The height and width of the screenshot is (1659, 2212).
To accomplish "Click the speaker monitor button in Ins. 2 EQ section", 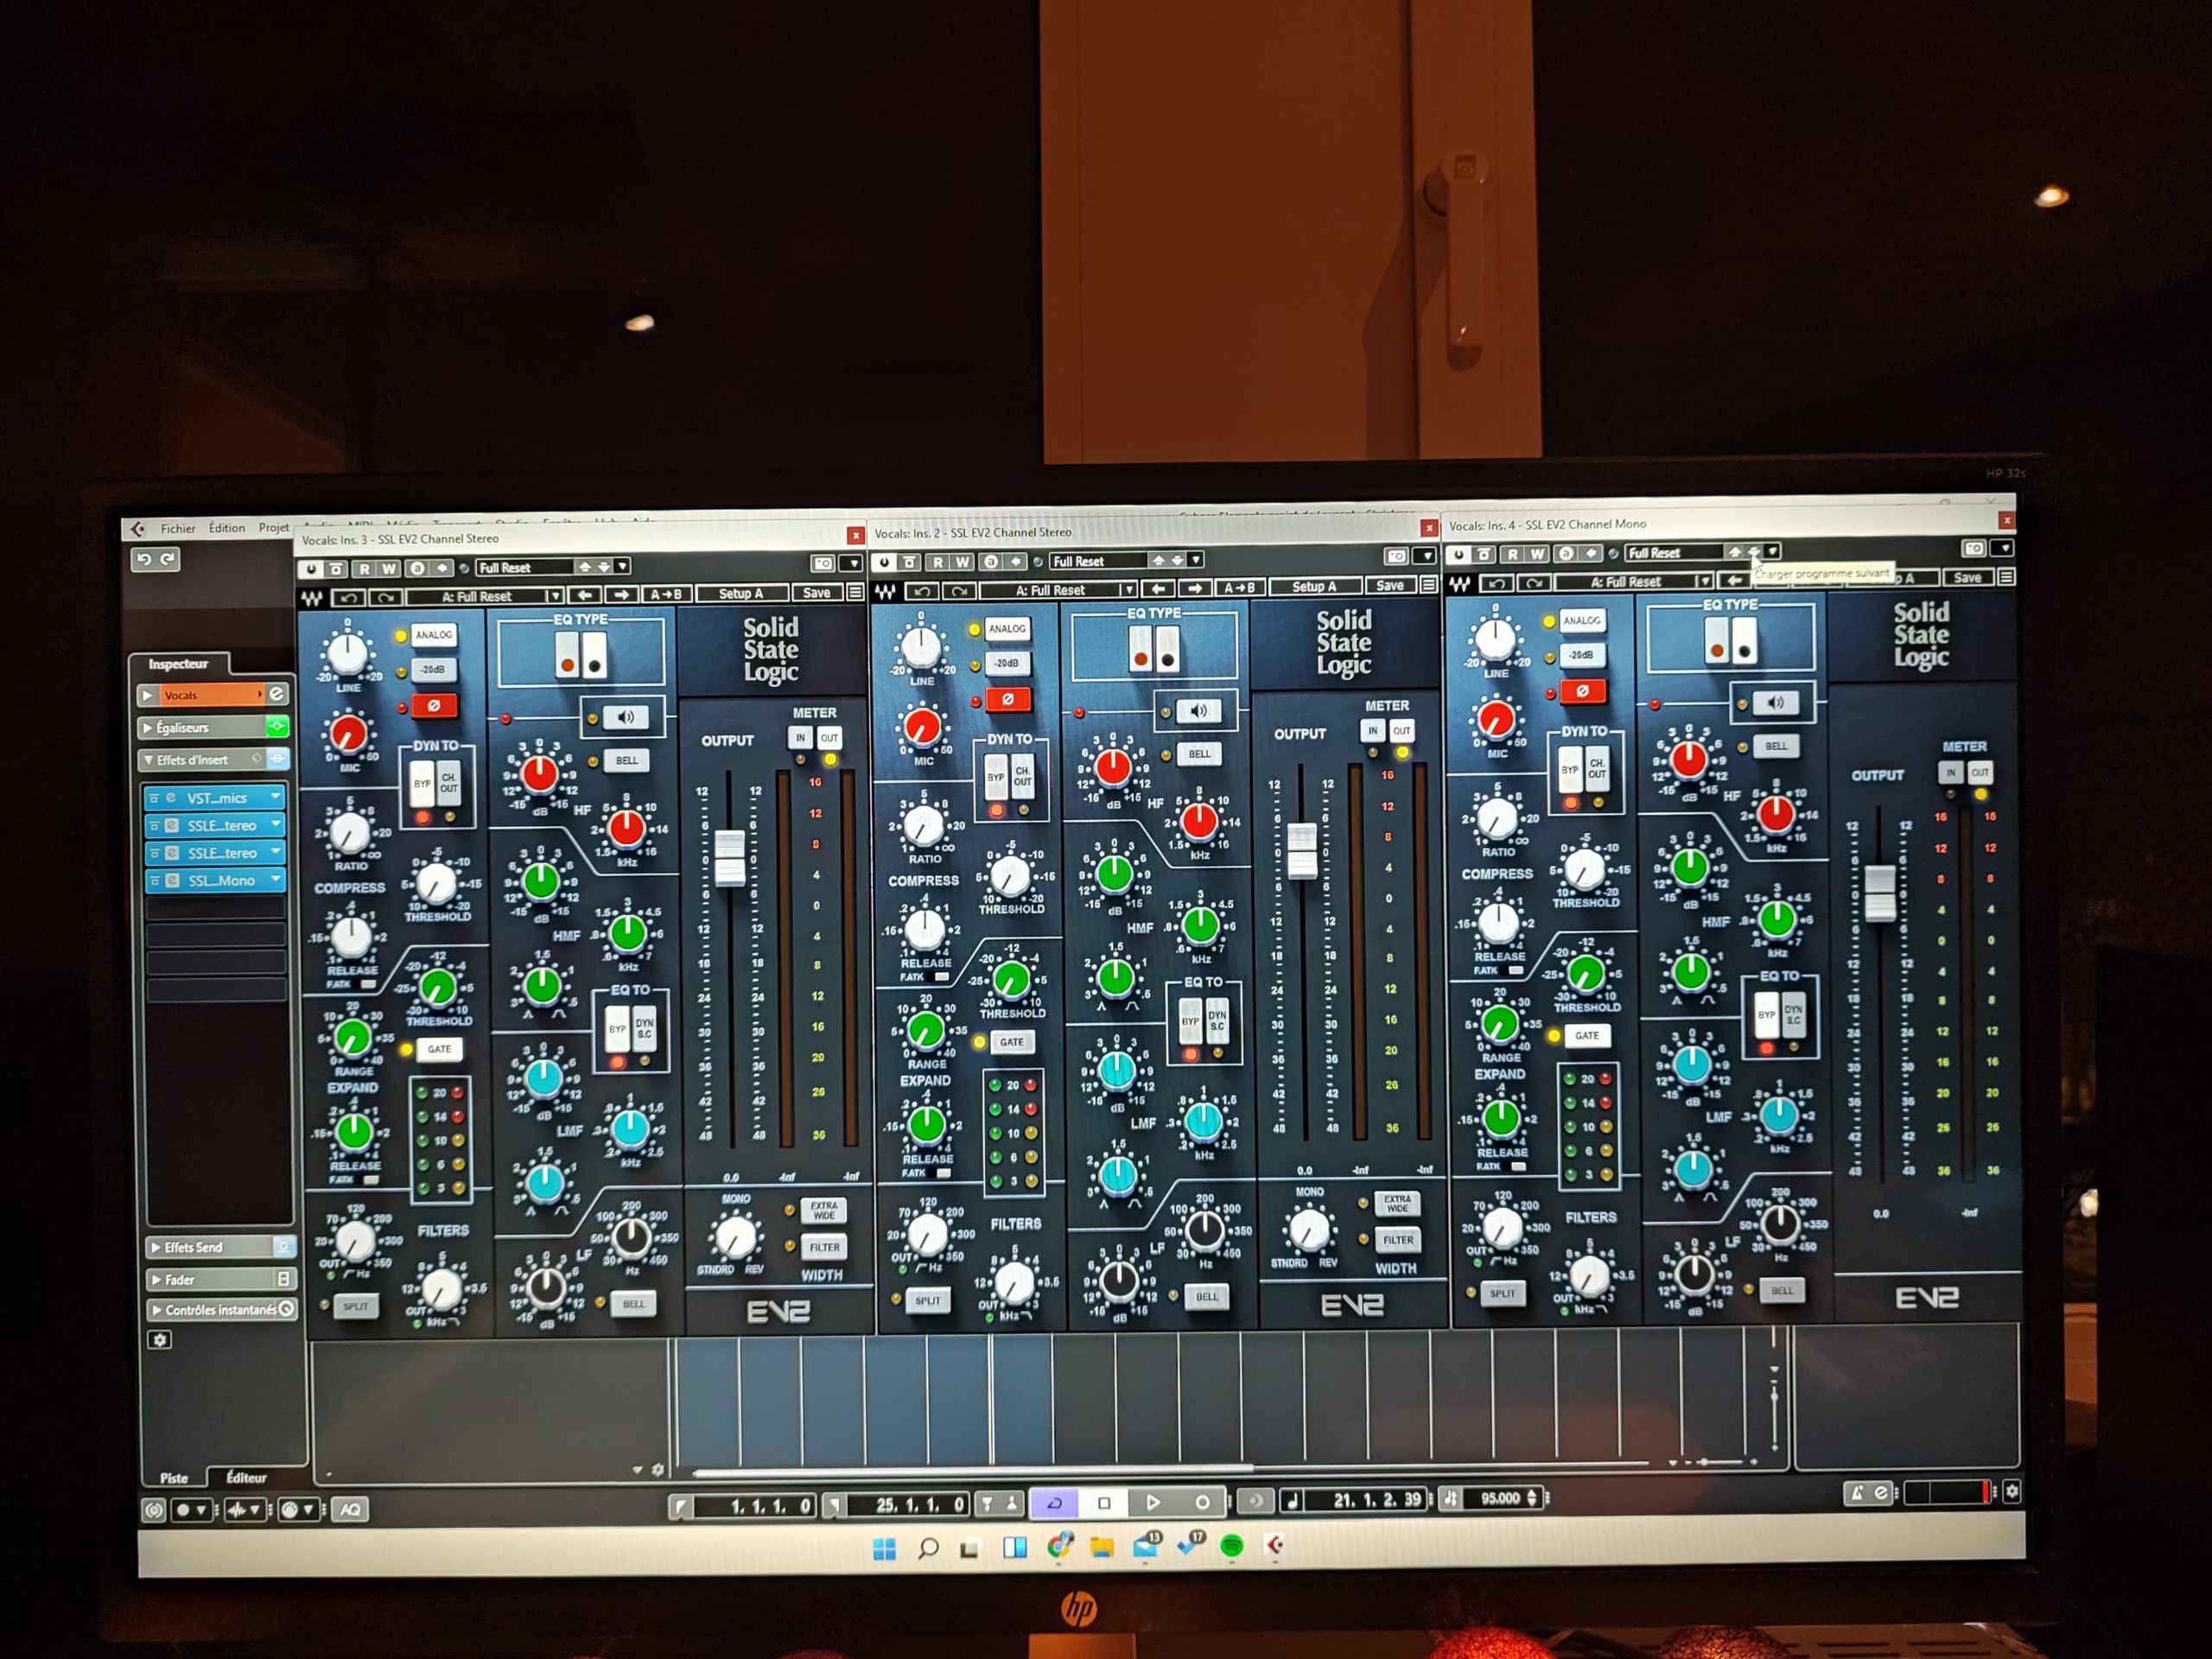I will pyautogui.click(x=1198, y=711).
